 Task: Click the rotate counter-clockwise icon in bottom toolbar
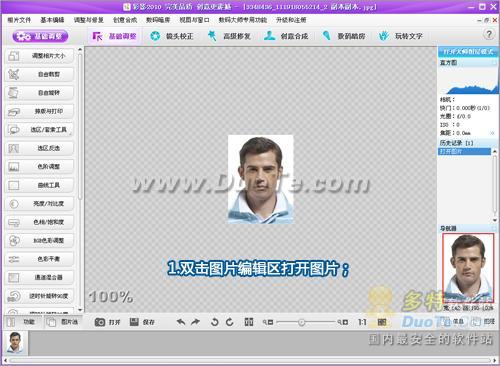click(215, 322)
